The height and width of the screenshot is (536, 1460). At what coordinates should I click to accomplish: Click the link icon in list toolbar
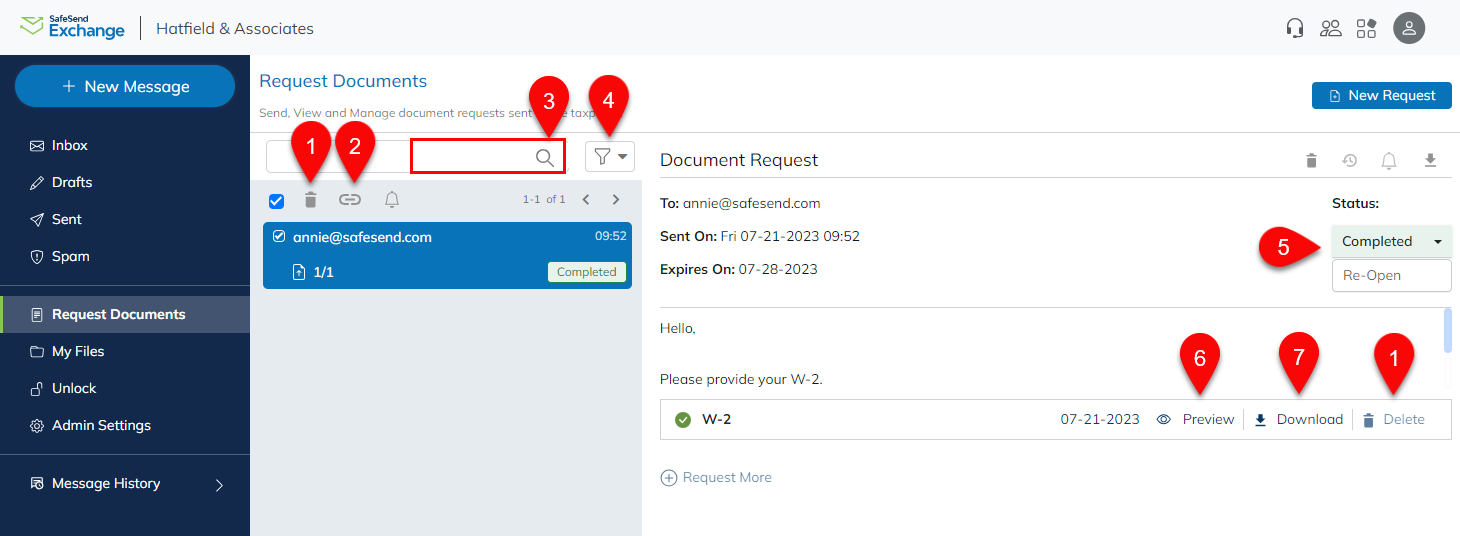coord(349,199)
